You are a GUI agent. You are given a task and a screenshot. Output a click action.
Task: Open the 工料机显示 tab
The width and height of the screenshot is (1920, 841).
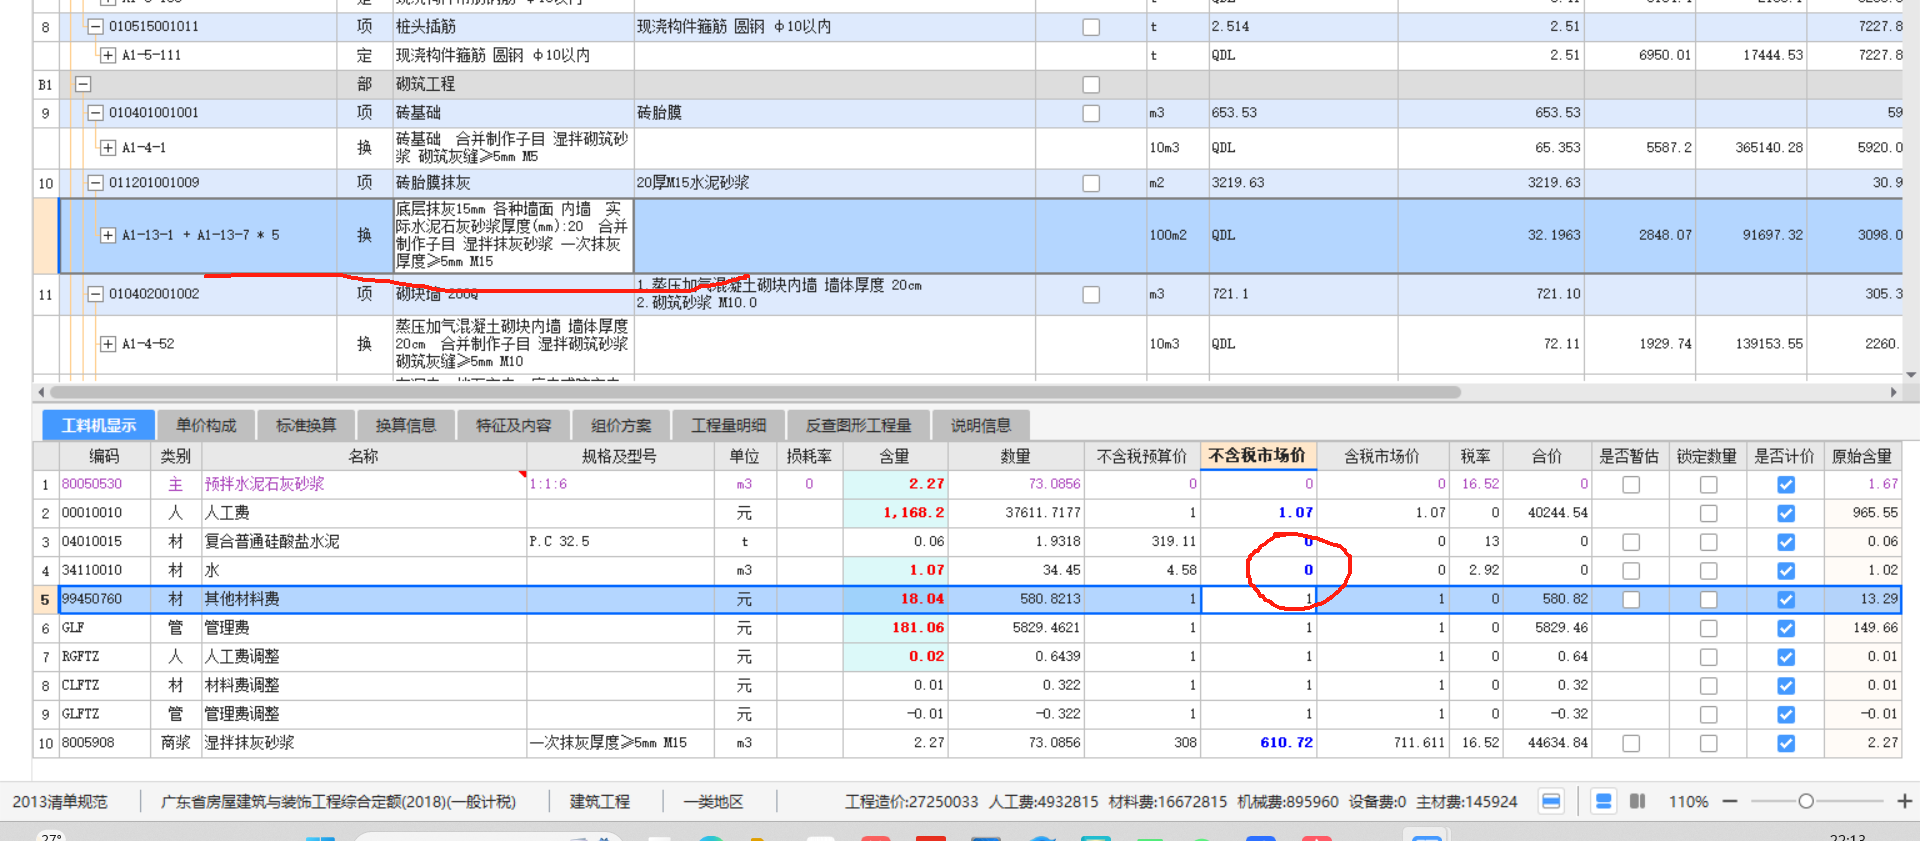pyautogui.click(x=98, y=426)
